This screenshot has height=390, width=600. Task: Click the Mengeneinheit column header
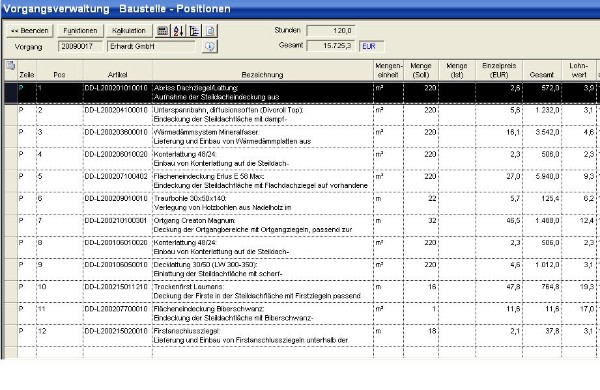tap(388, 70)
